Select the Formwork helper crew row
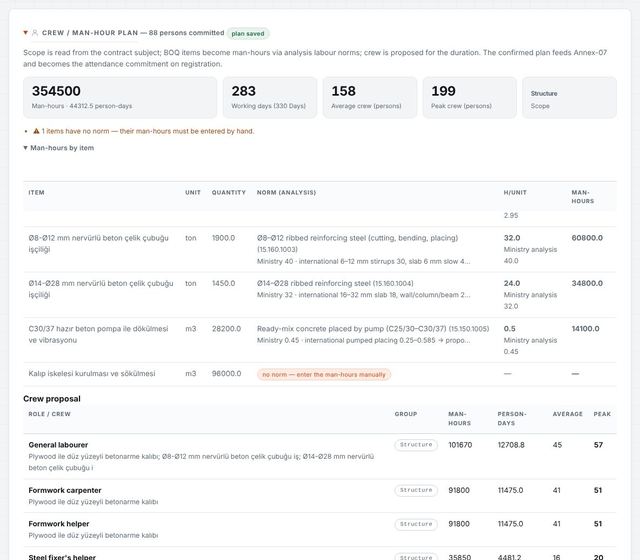Image resolution: width=640 pixels, height=560 pixels. coord(320,530)
